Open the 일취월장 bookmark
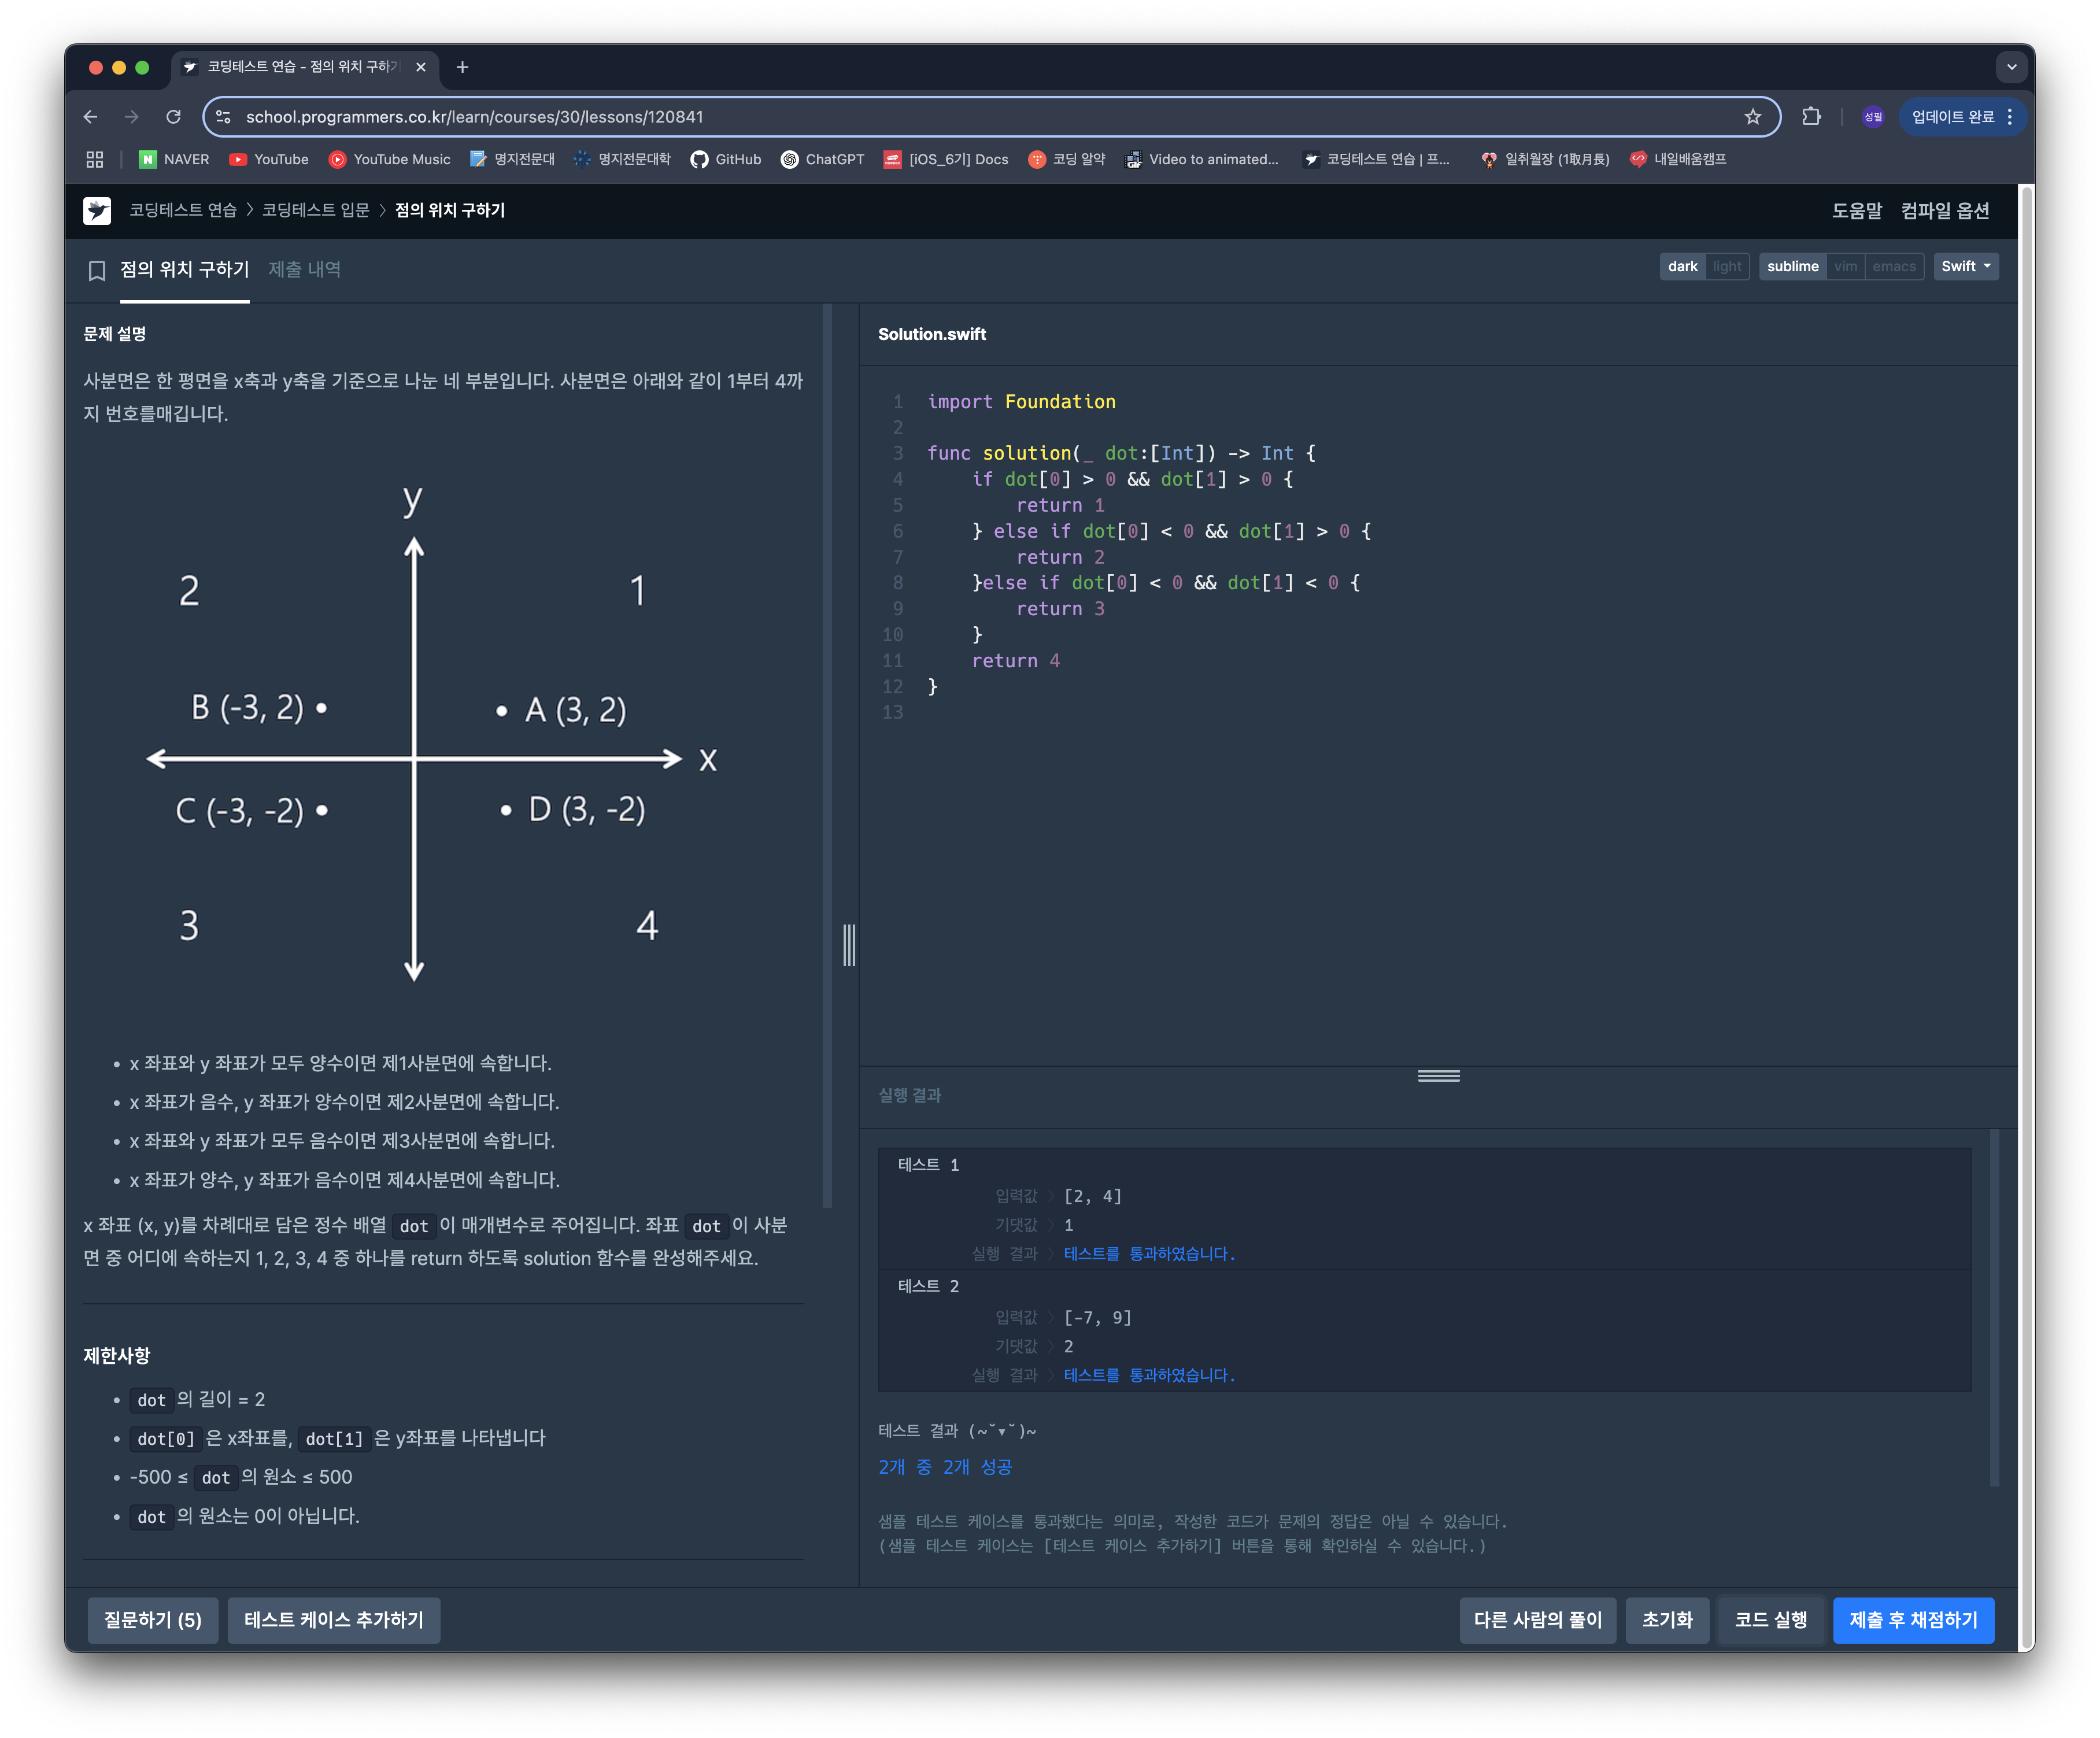Image resolution: width=2100 pixels, height=1738 pixels. pos(1545,159)
